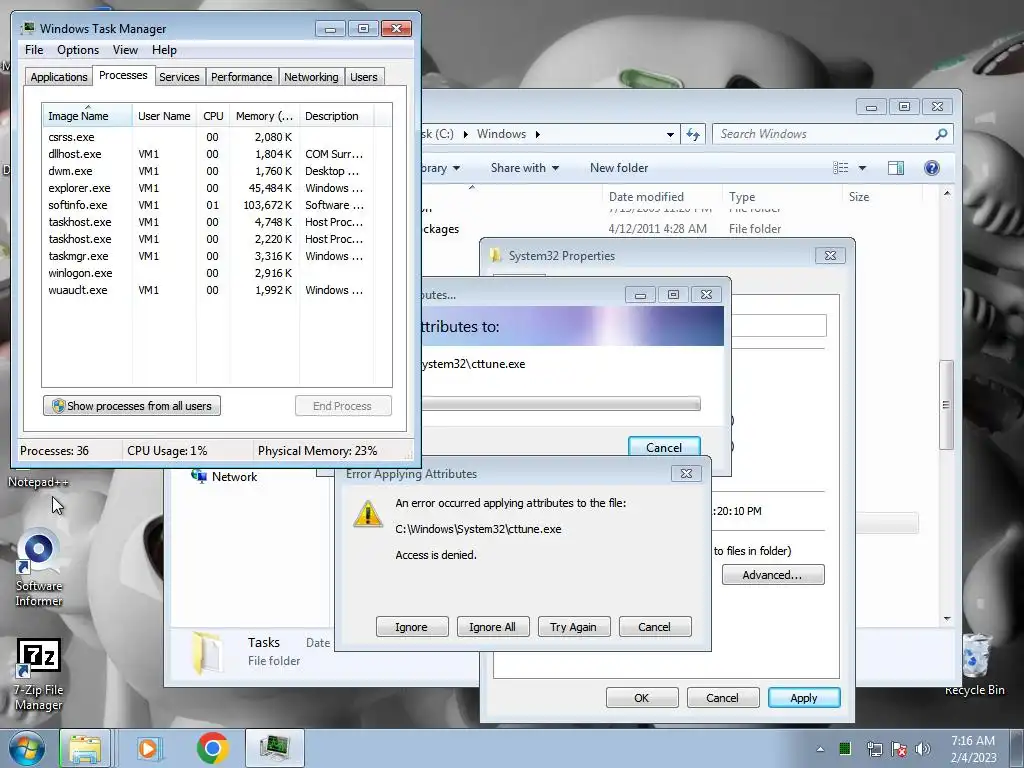The height and width of the screenshot is (768, 1024).
Task: Launch Windows Media Player from taskbar
Action: (x=148, y=748)
